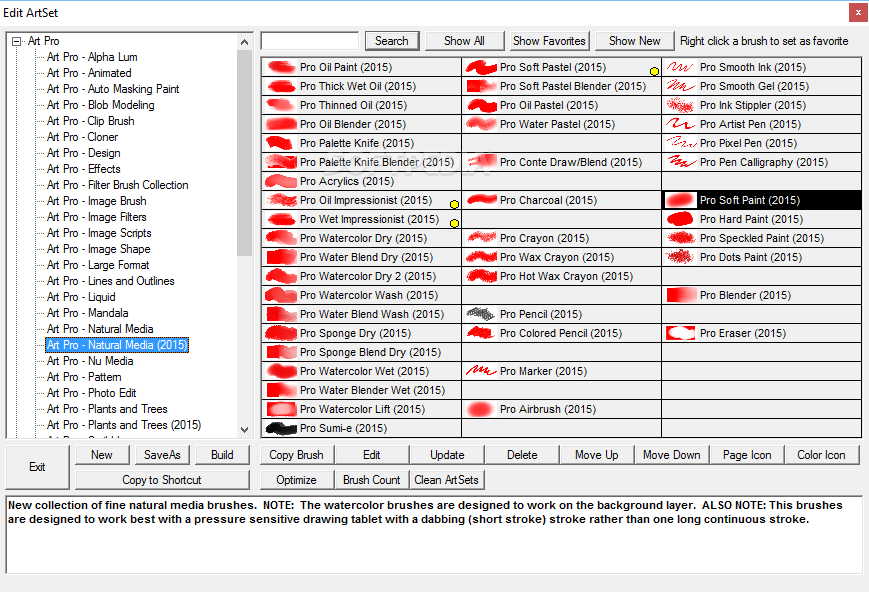Select Art Pro - Photo Edit set

click(91, 393)
